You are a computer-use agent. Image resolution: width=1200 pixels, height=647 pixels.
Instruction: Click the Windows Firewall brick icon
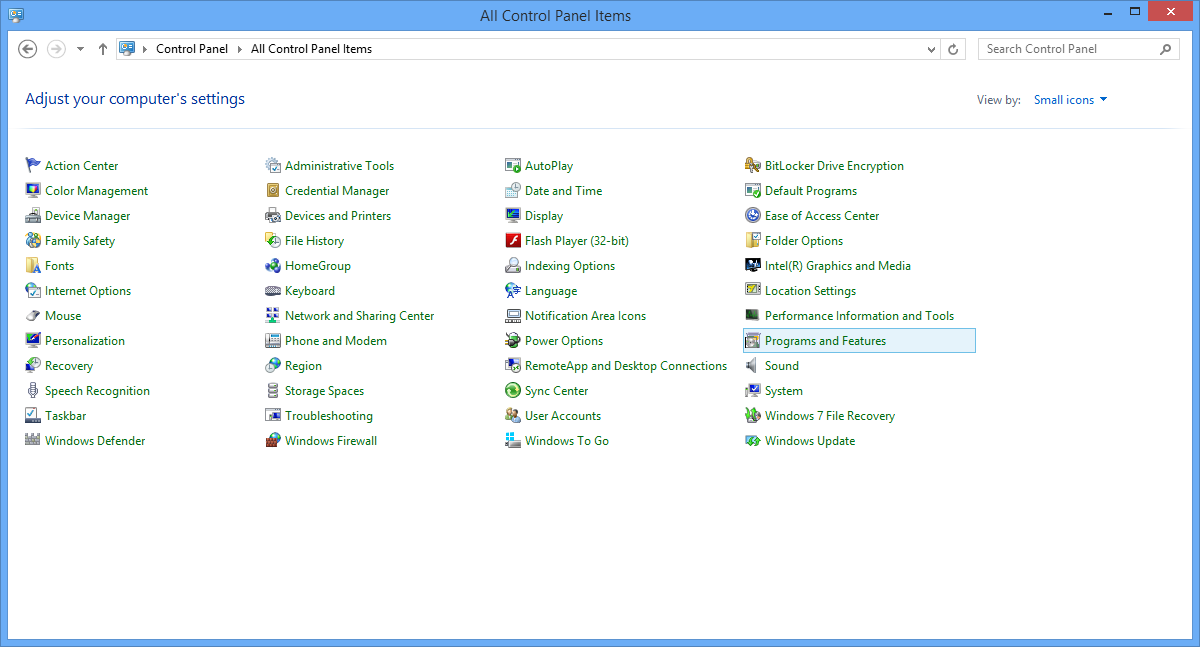coord(273,441)
